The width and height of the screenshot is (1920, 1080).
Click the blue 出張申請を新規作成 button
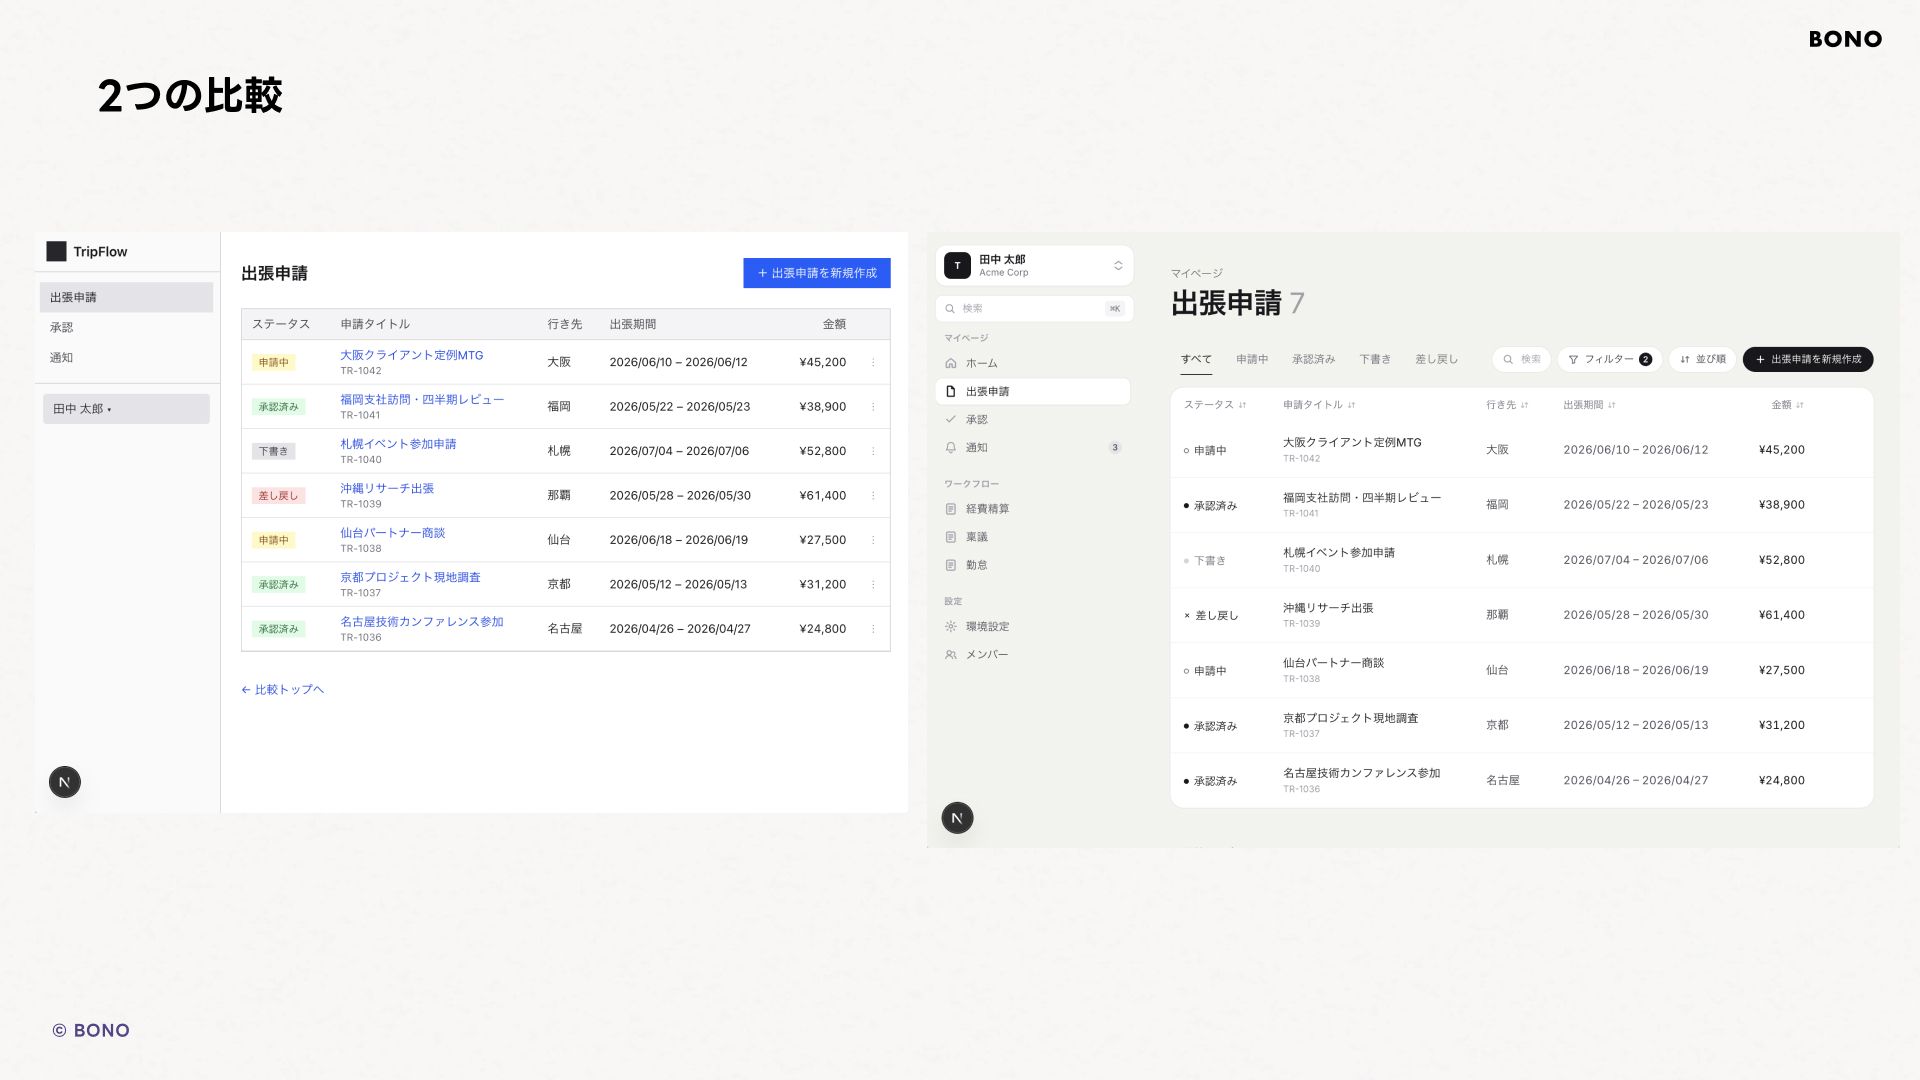(816, 273)
